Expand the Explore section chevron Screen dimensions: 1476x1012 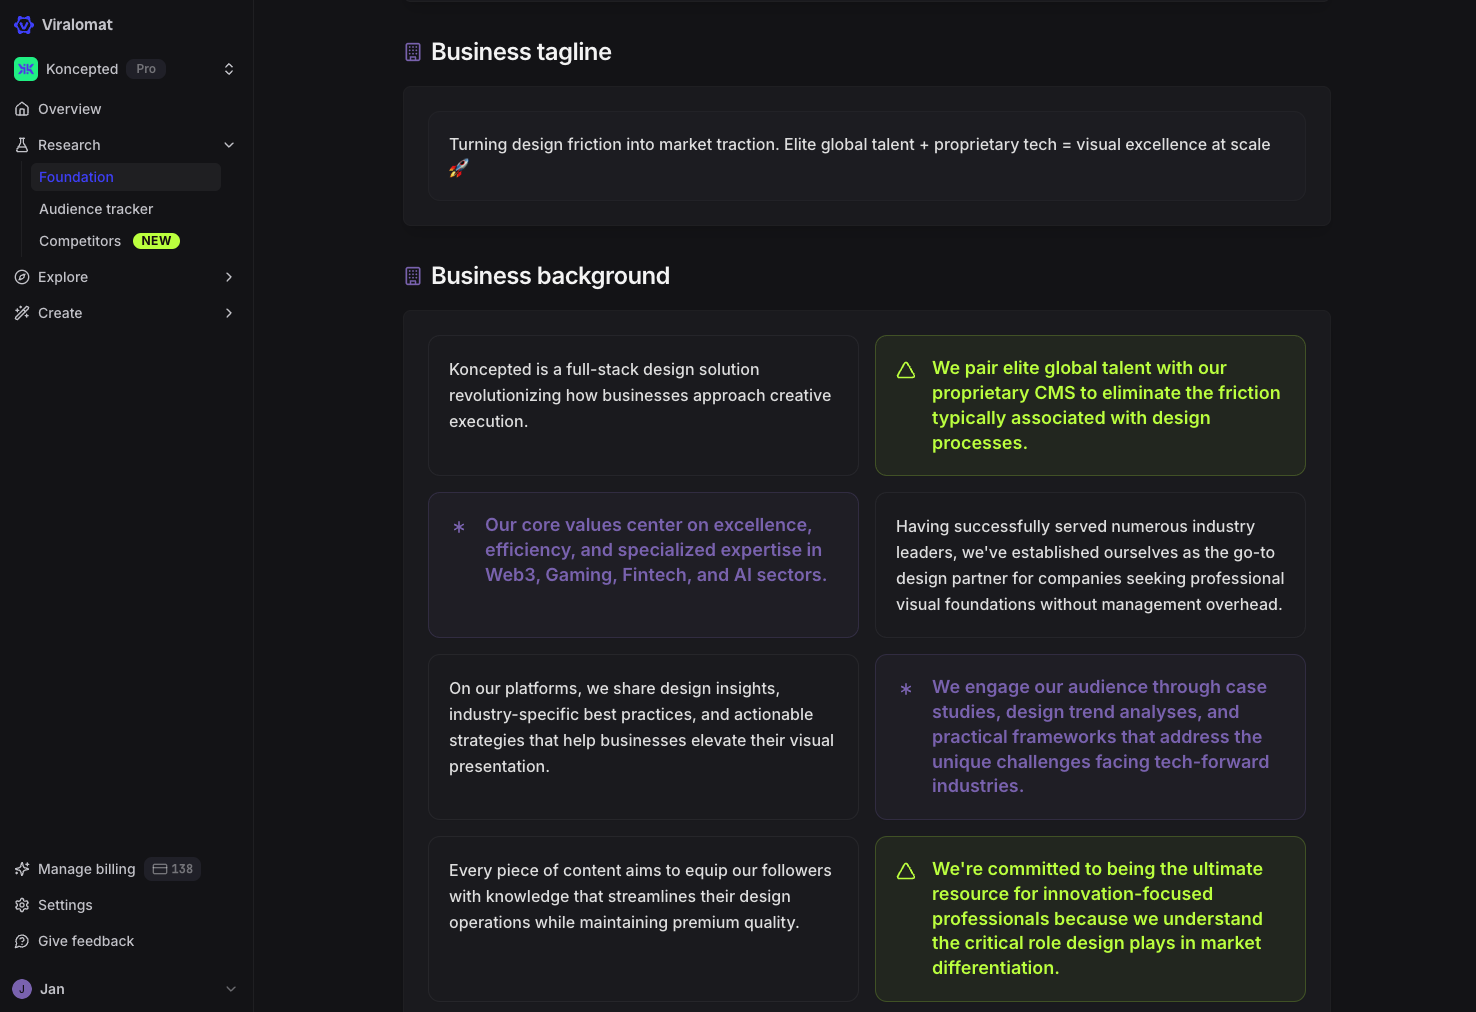tap(229, 277)
